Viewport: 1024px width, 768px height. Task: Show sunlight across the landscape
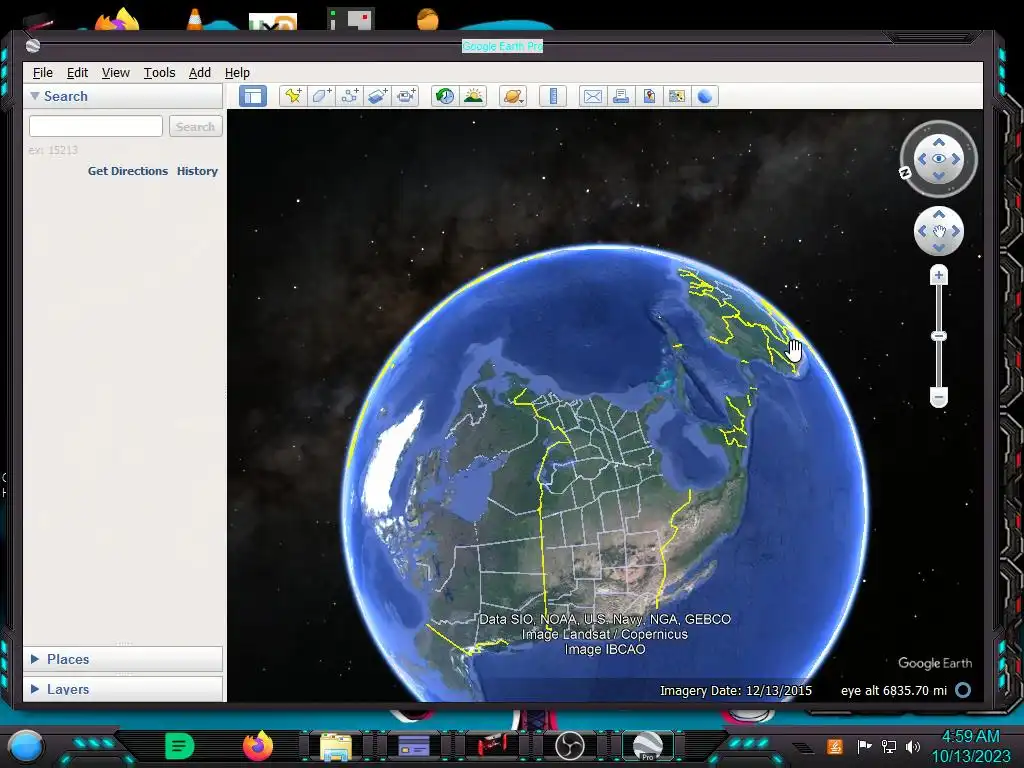(x=473, y=96)
